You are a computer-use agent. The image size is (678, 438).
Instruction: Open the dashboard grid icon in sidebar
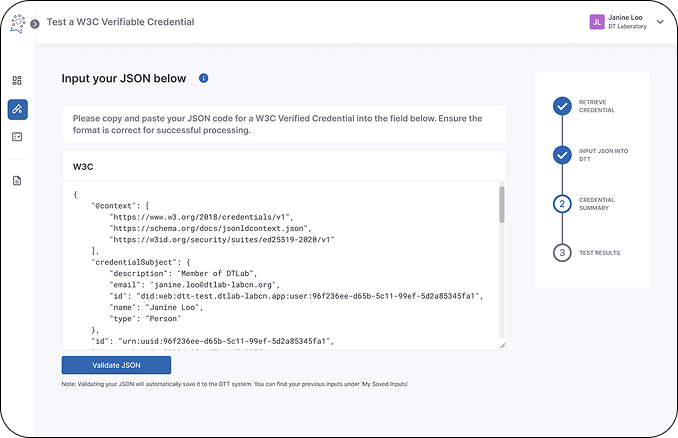point(17,80)
